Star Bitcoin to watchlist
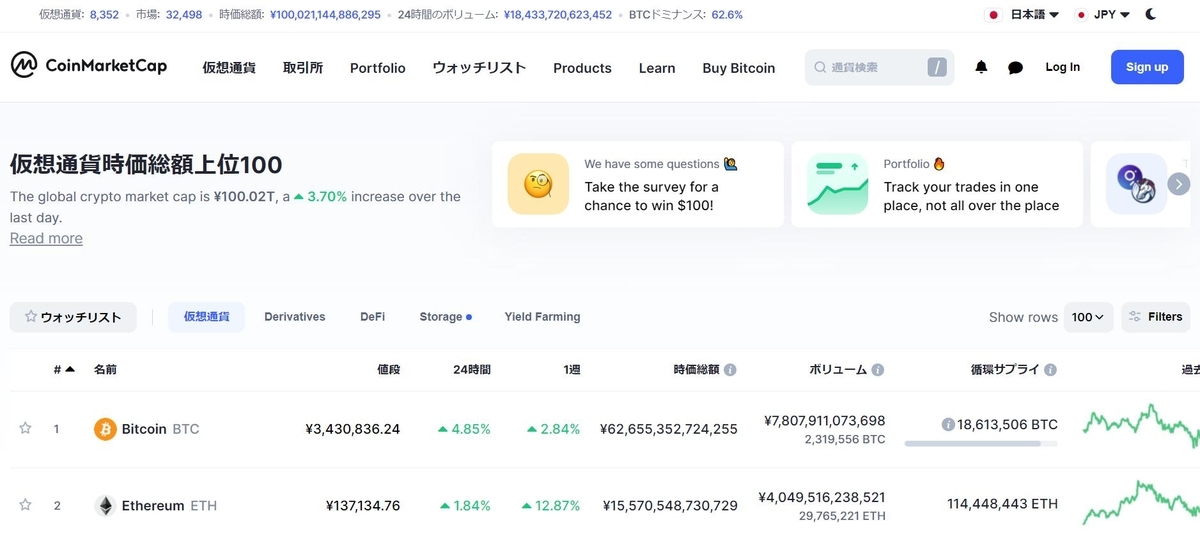The width and height of the screenshot is (1200, 534). tap(26, 429)
